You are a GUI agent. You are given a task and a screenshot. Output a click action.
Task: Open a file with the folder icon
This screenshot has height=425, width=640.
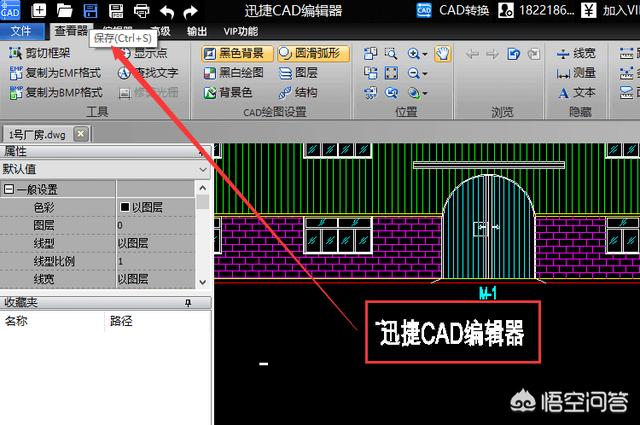pos(64,10)
